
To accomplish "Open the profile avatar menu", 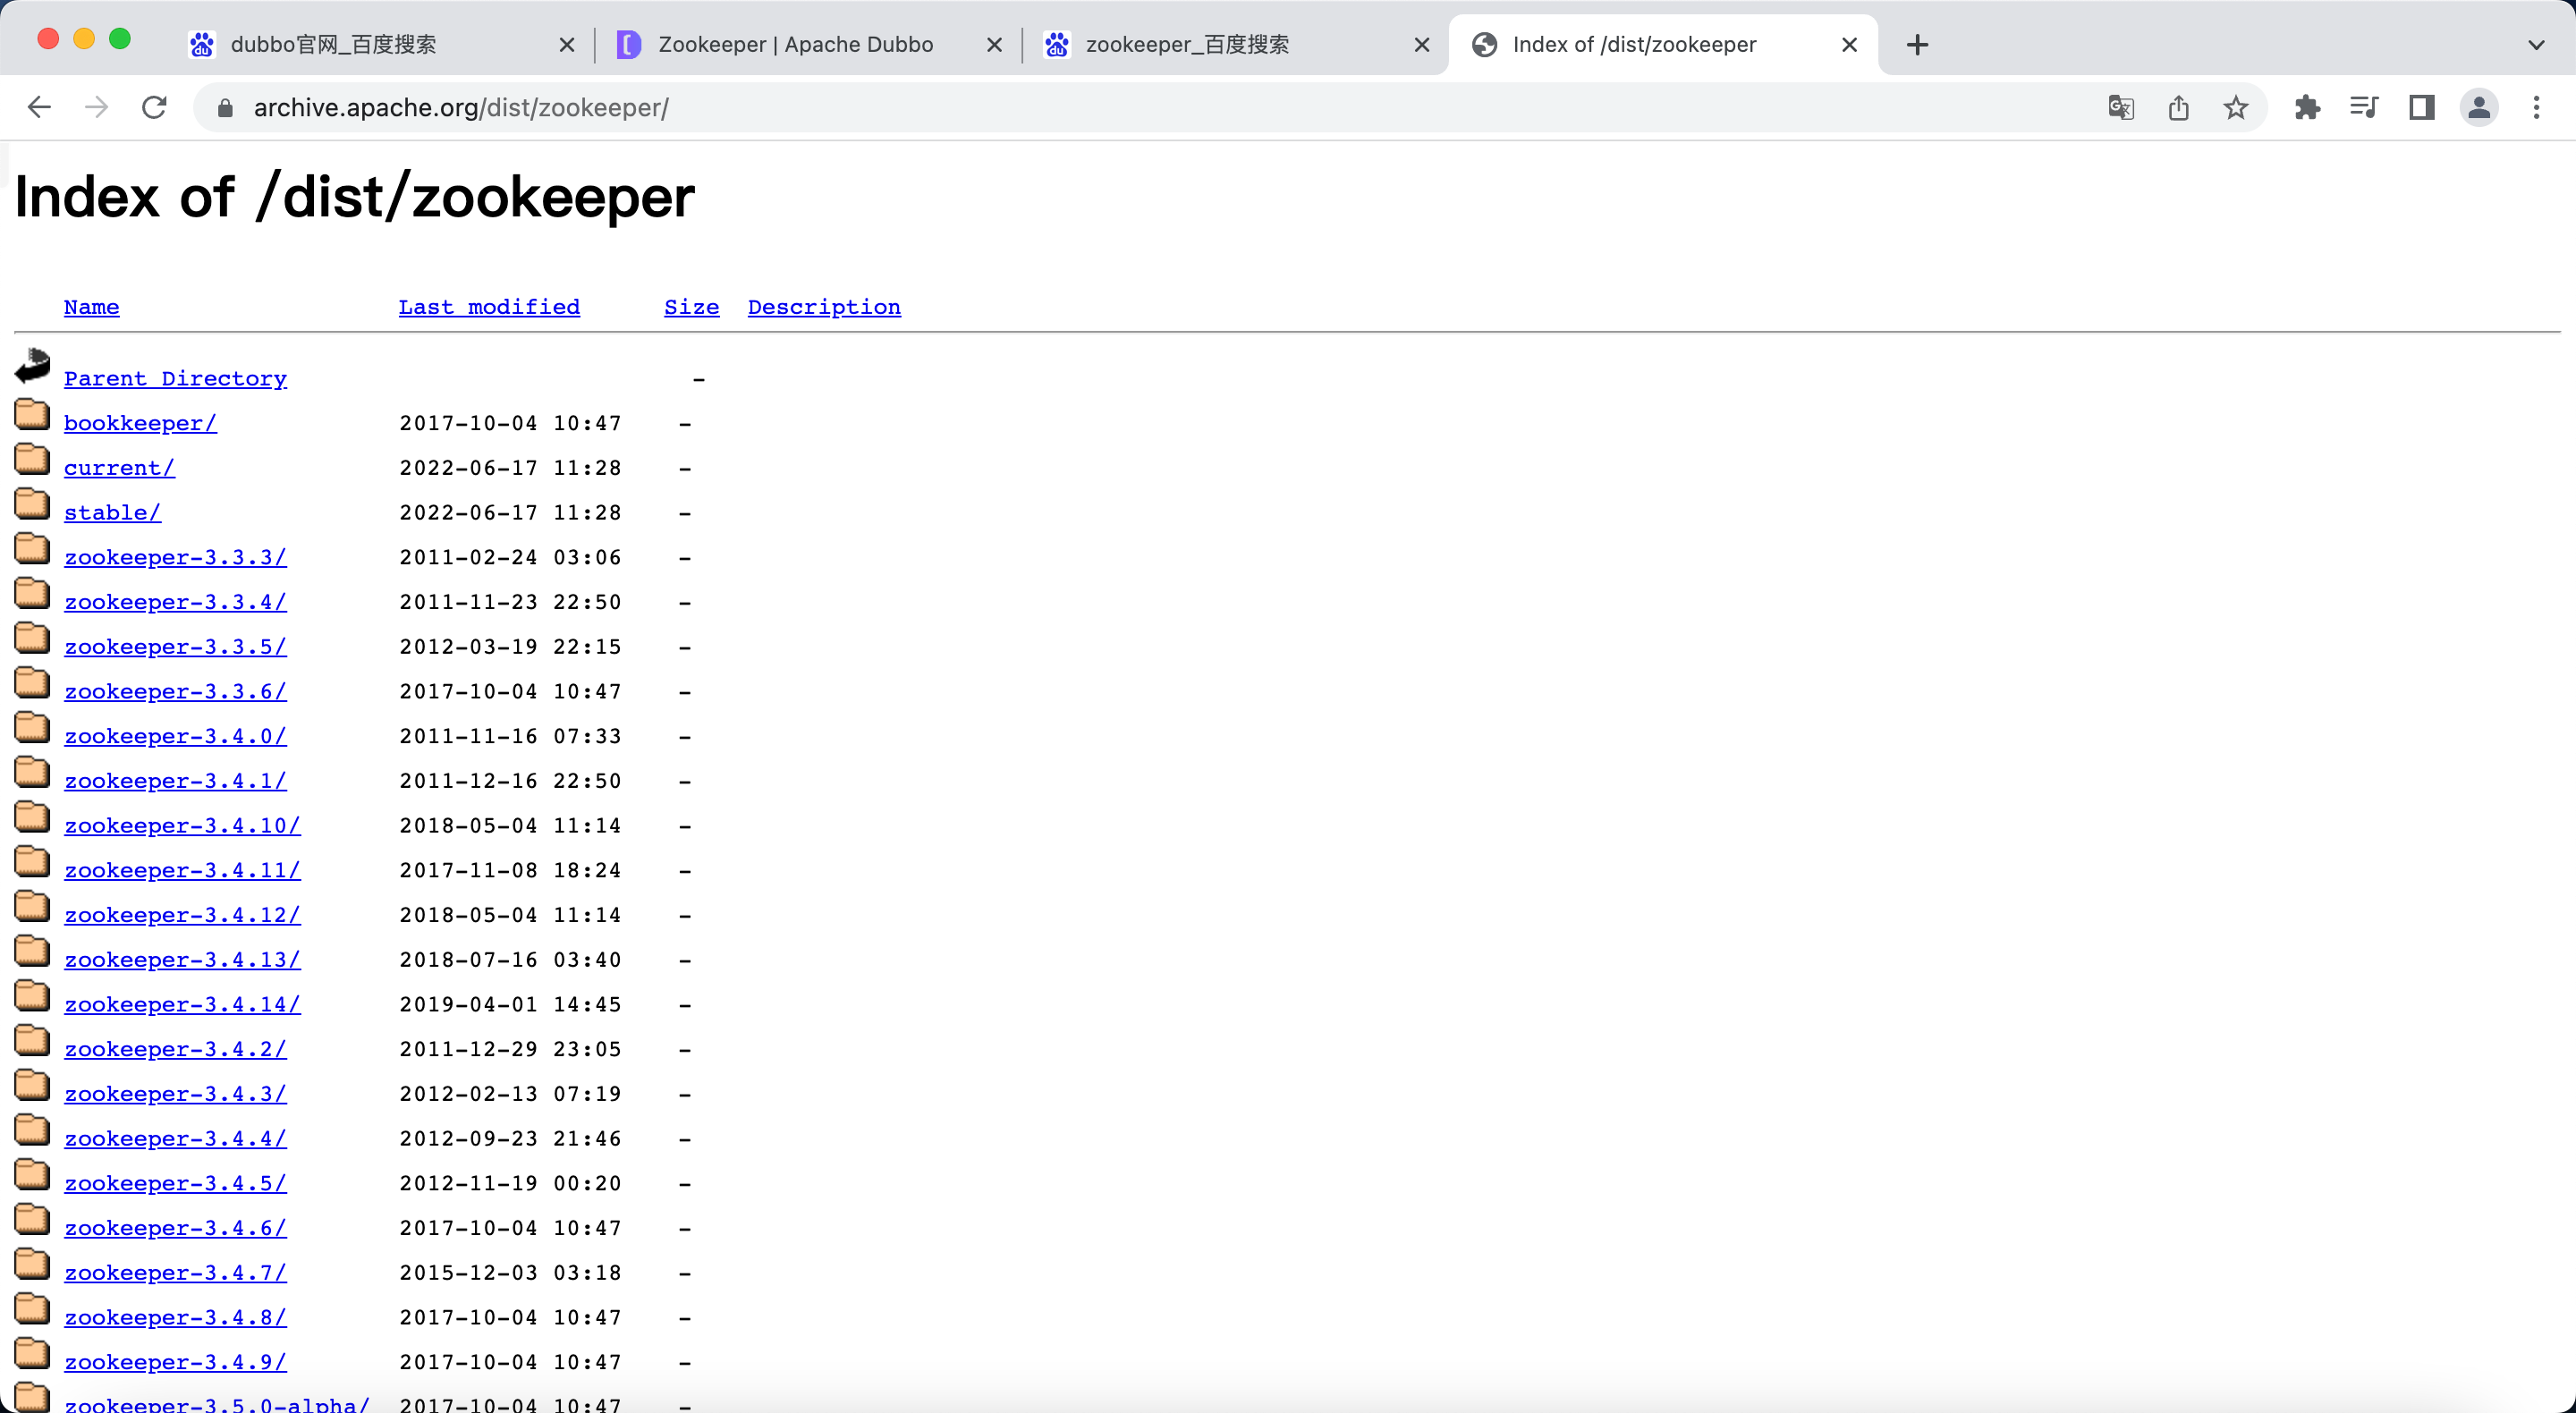I will [2479, 107].
